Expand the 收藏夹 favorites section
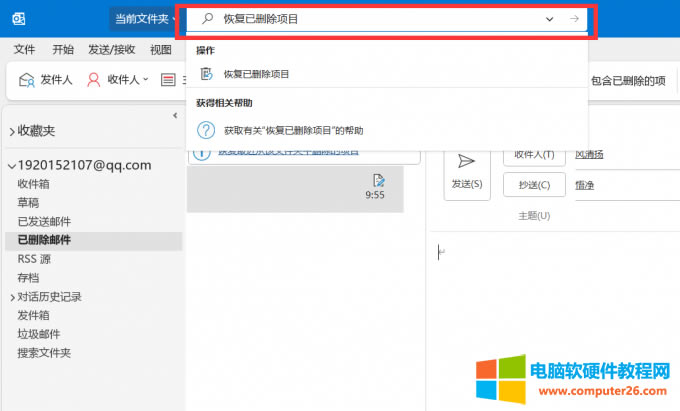Screen dimensions: 680x411 (11, 132)
